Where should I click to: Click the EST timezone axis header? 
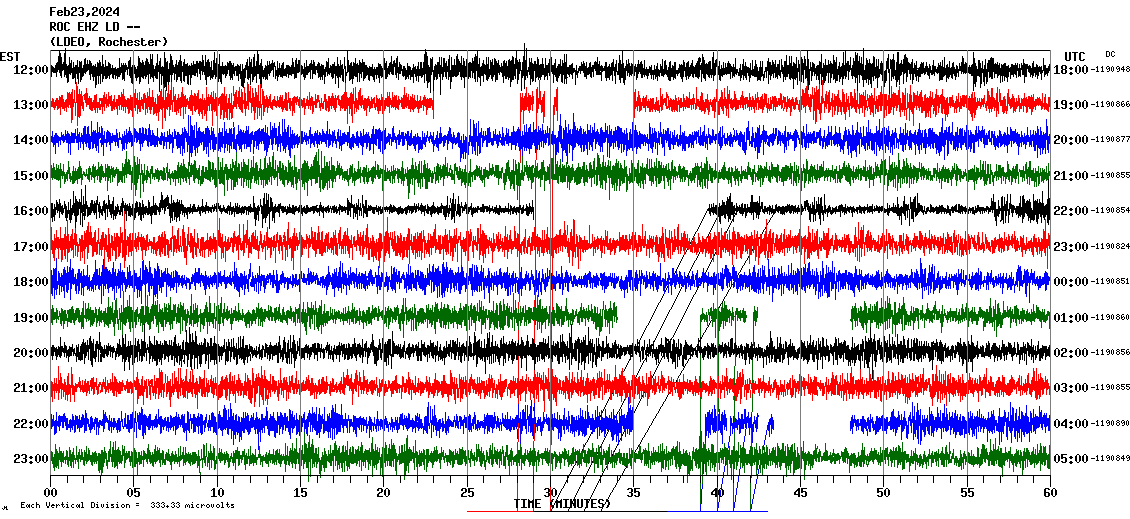9,56
